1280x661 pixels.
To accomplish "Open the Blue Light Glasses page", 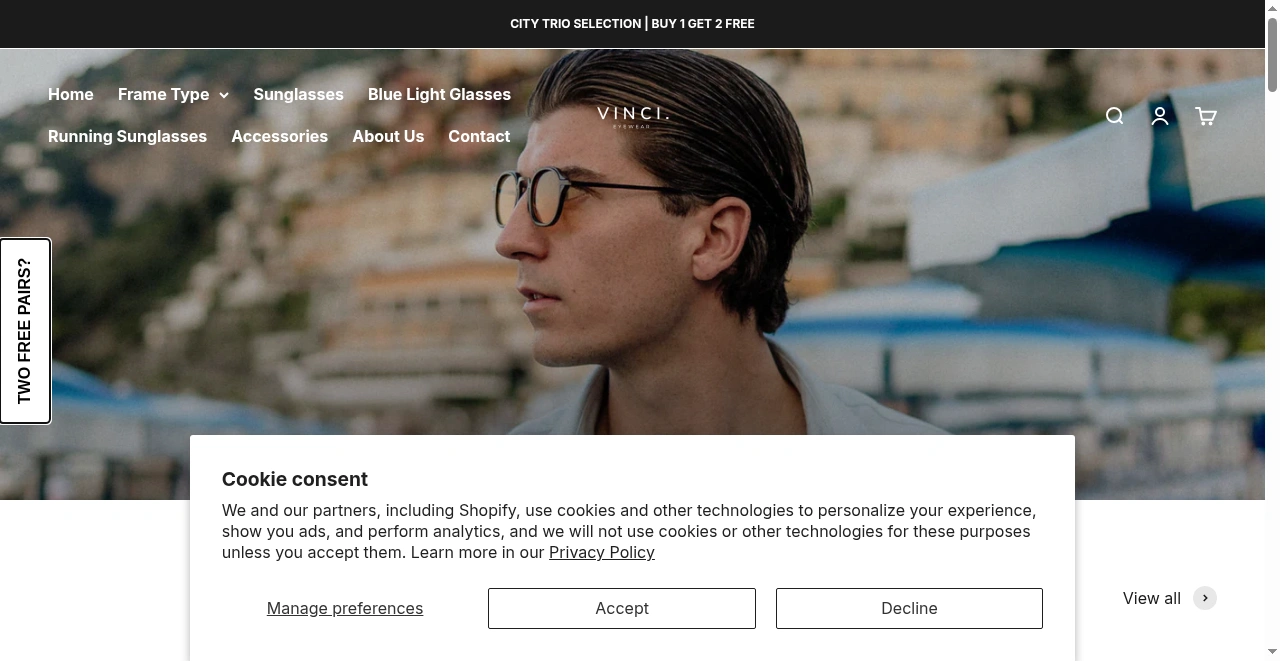I will coord(439,94).
